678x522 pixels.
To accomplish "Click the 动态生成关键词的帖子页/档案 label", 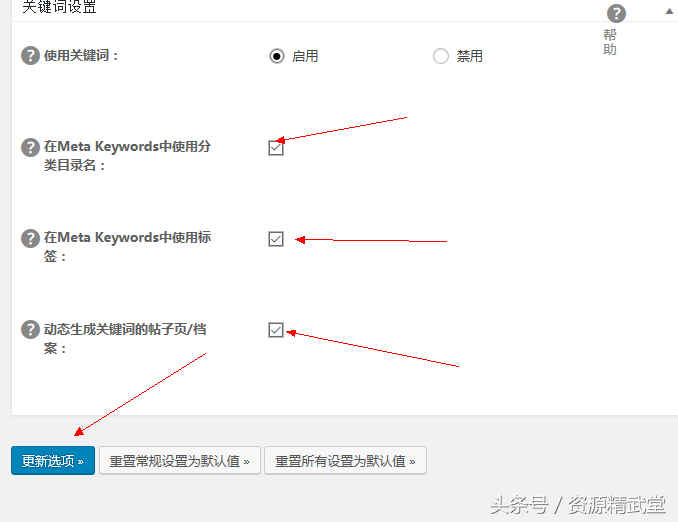I will [125, 339].
